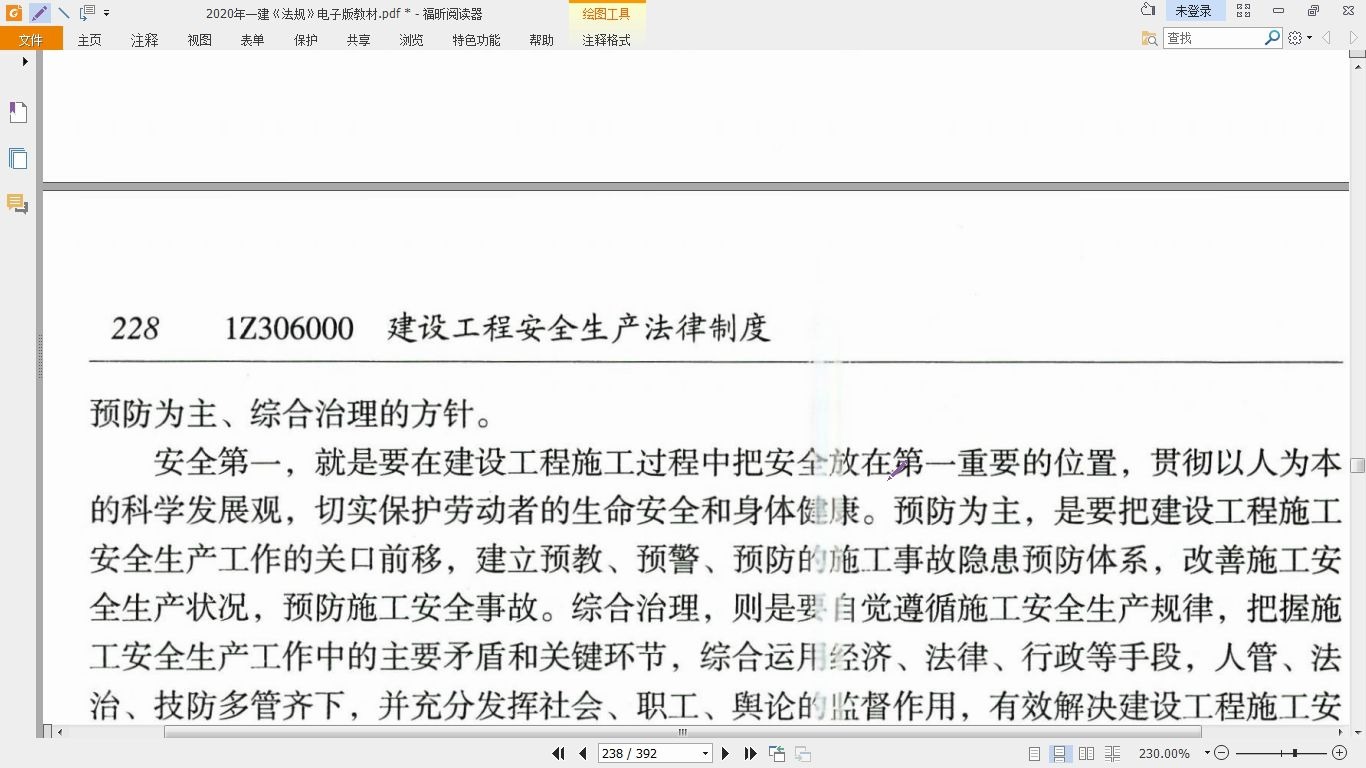Switch to the 注释 ribbon tab
This screenshot has height=768, width=1366.
tap(143, 40)
